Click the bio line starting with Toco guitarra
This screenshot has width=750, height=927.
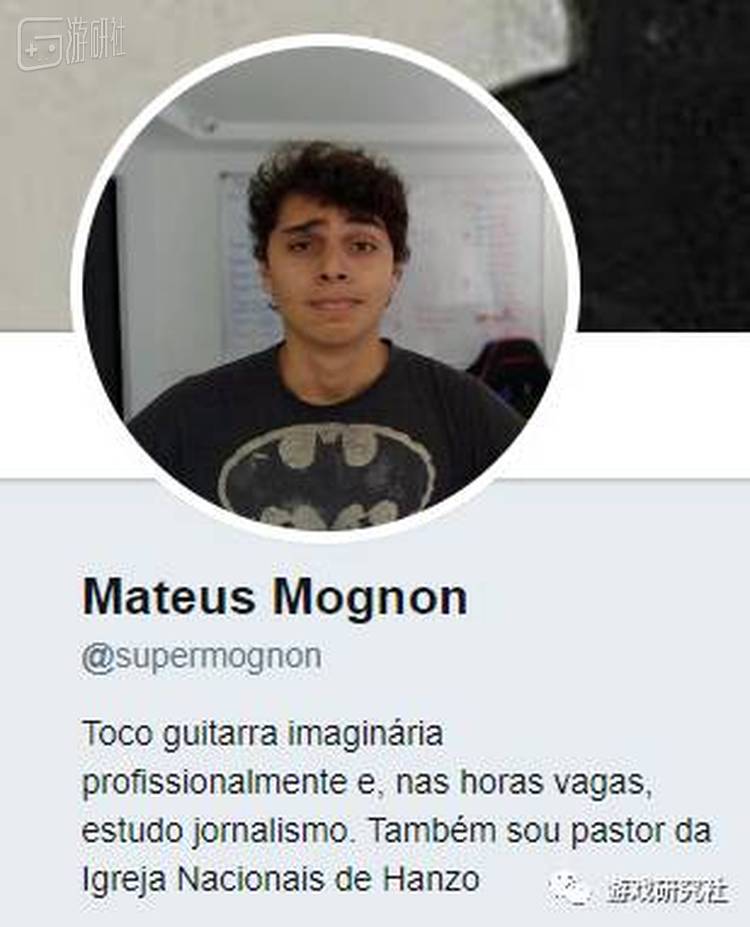[262, 735]
